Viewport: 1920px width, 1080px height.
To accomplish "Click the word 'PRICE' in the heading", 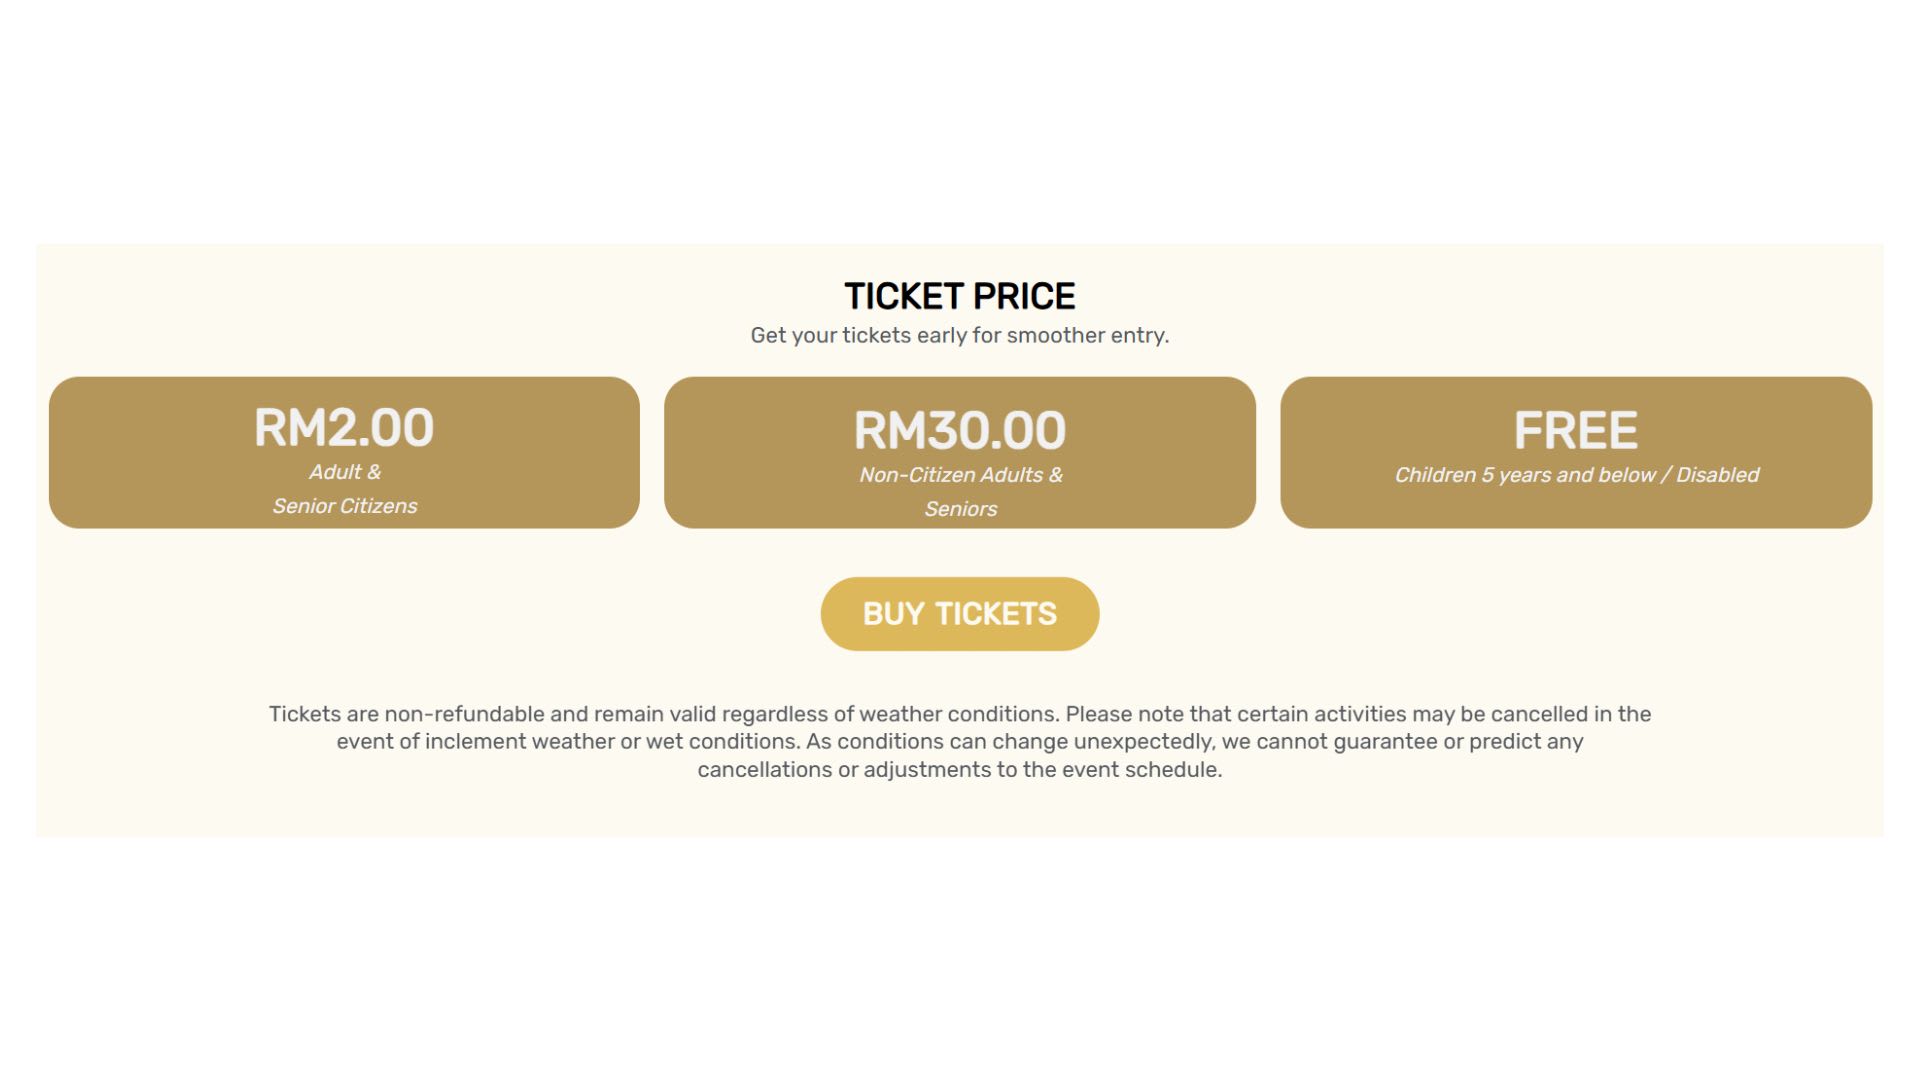I will 1023,296.
